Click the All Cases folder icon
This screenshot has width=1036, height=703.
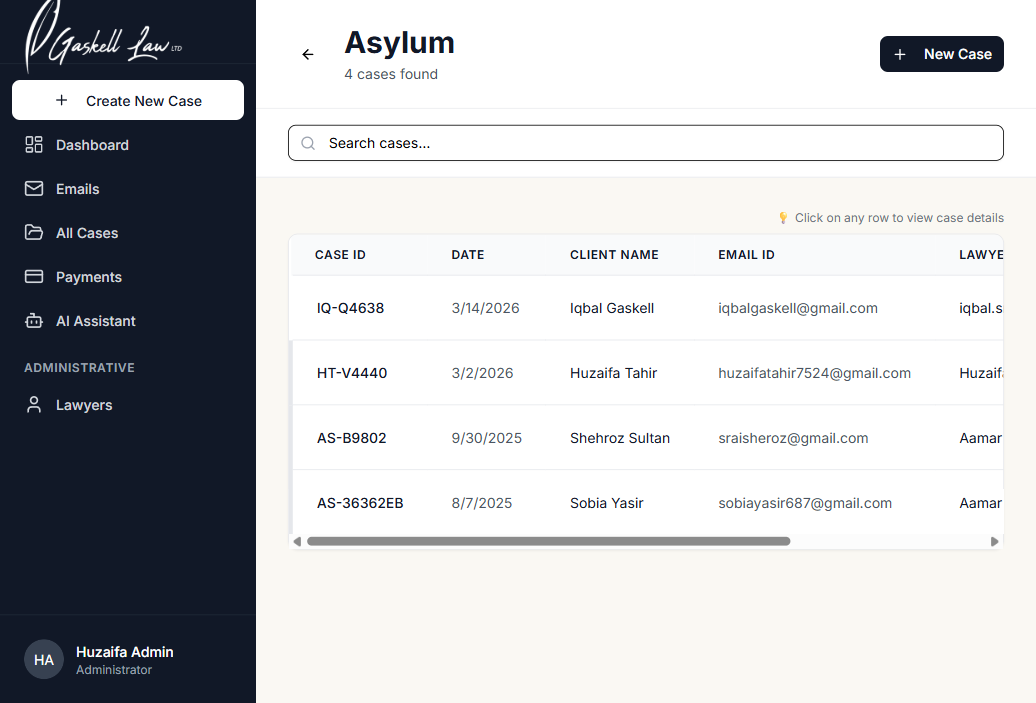coord(34,233)
